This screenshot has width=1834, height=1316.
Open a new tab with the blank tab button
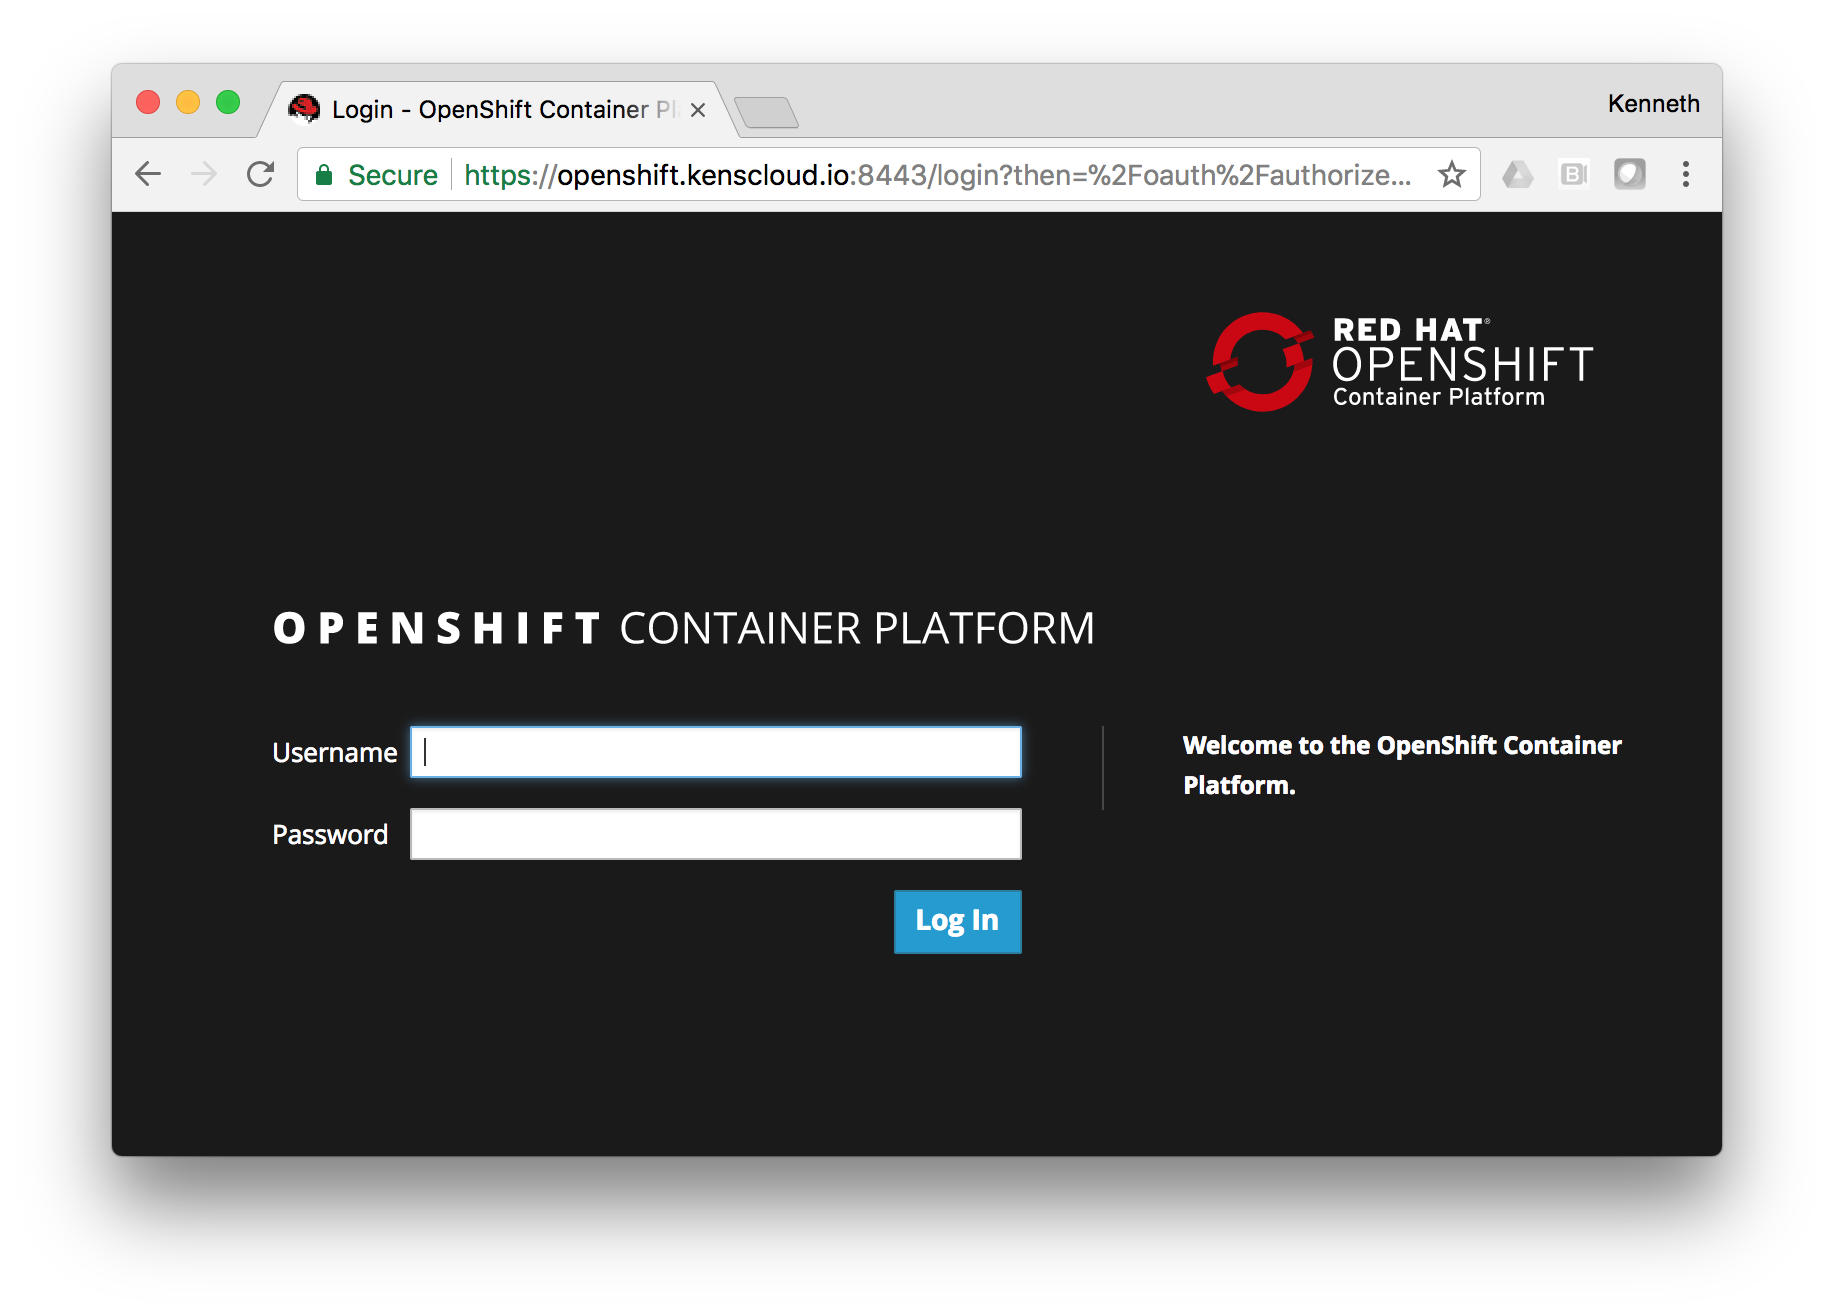point(766,112)
